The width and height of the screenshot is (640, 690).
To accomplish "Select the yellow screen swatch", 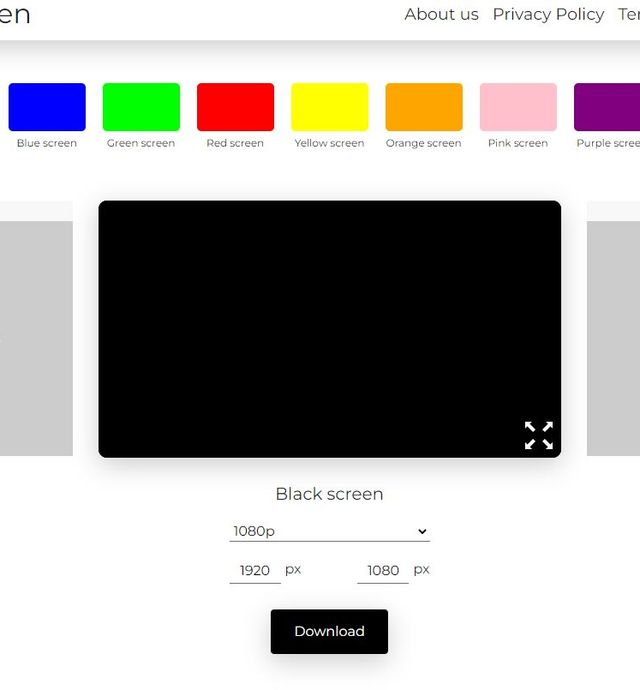I will pos(329,107).
